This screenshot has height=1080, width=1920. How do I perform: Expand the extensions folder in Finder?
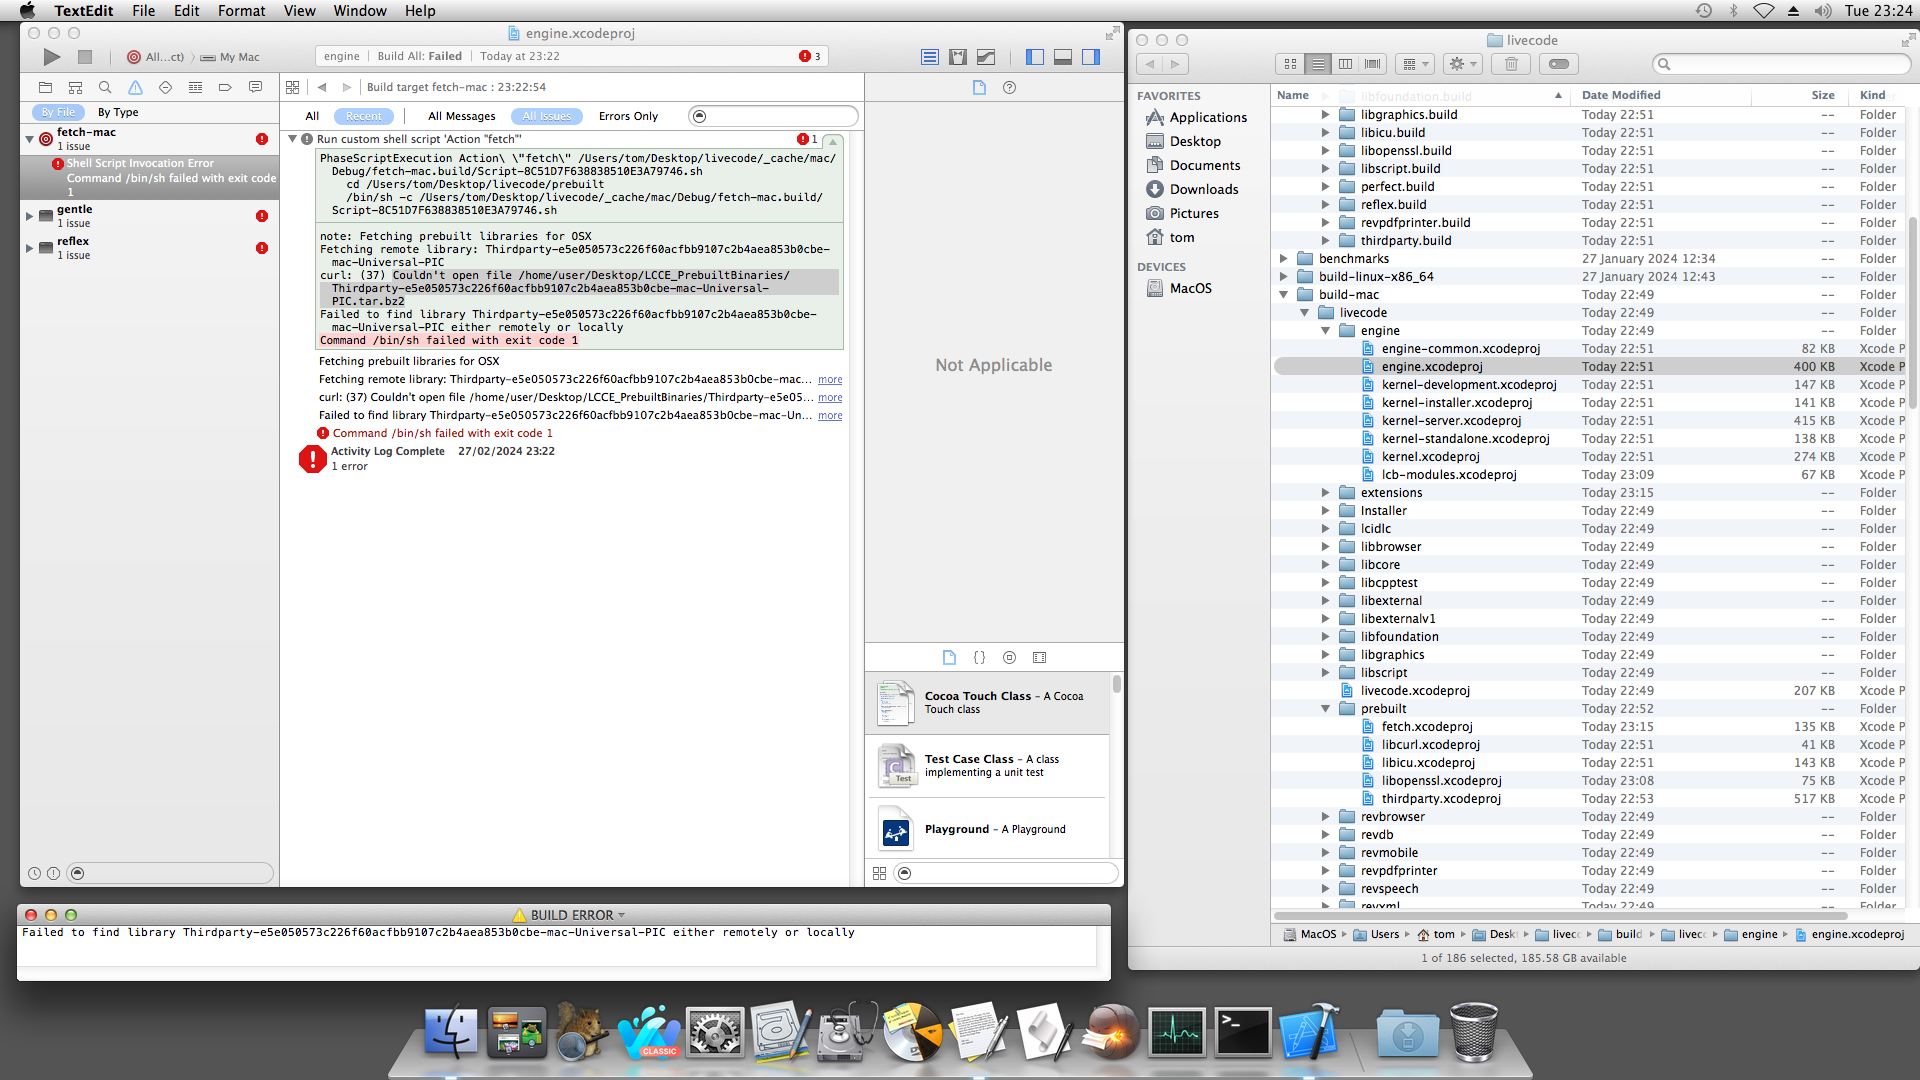click(x=1325, y=493)
